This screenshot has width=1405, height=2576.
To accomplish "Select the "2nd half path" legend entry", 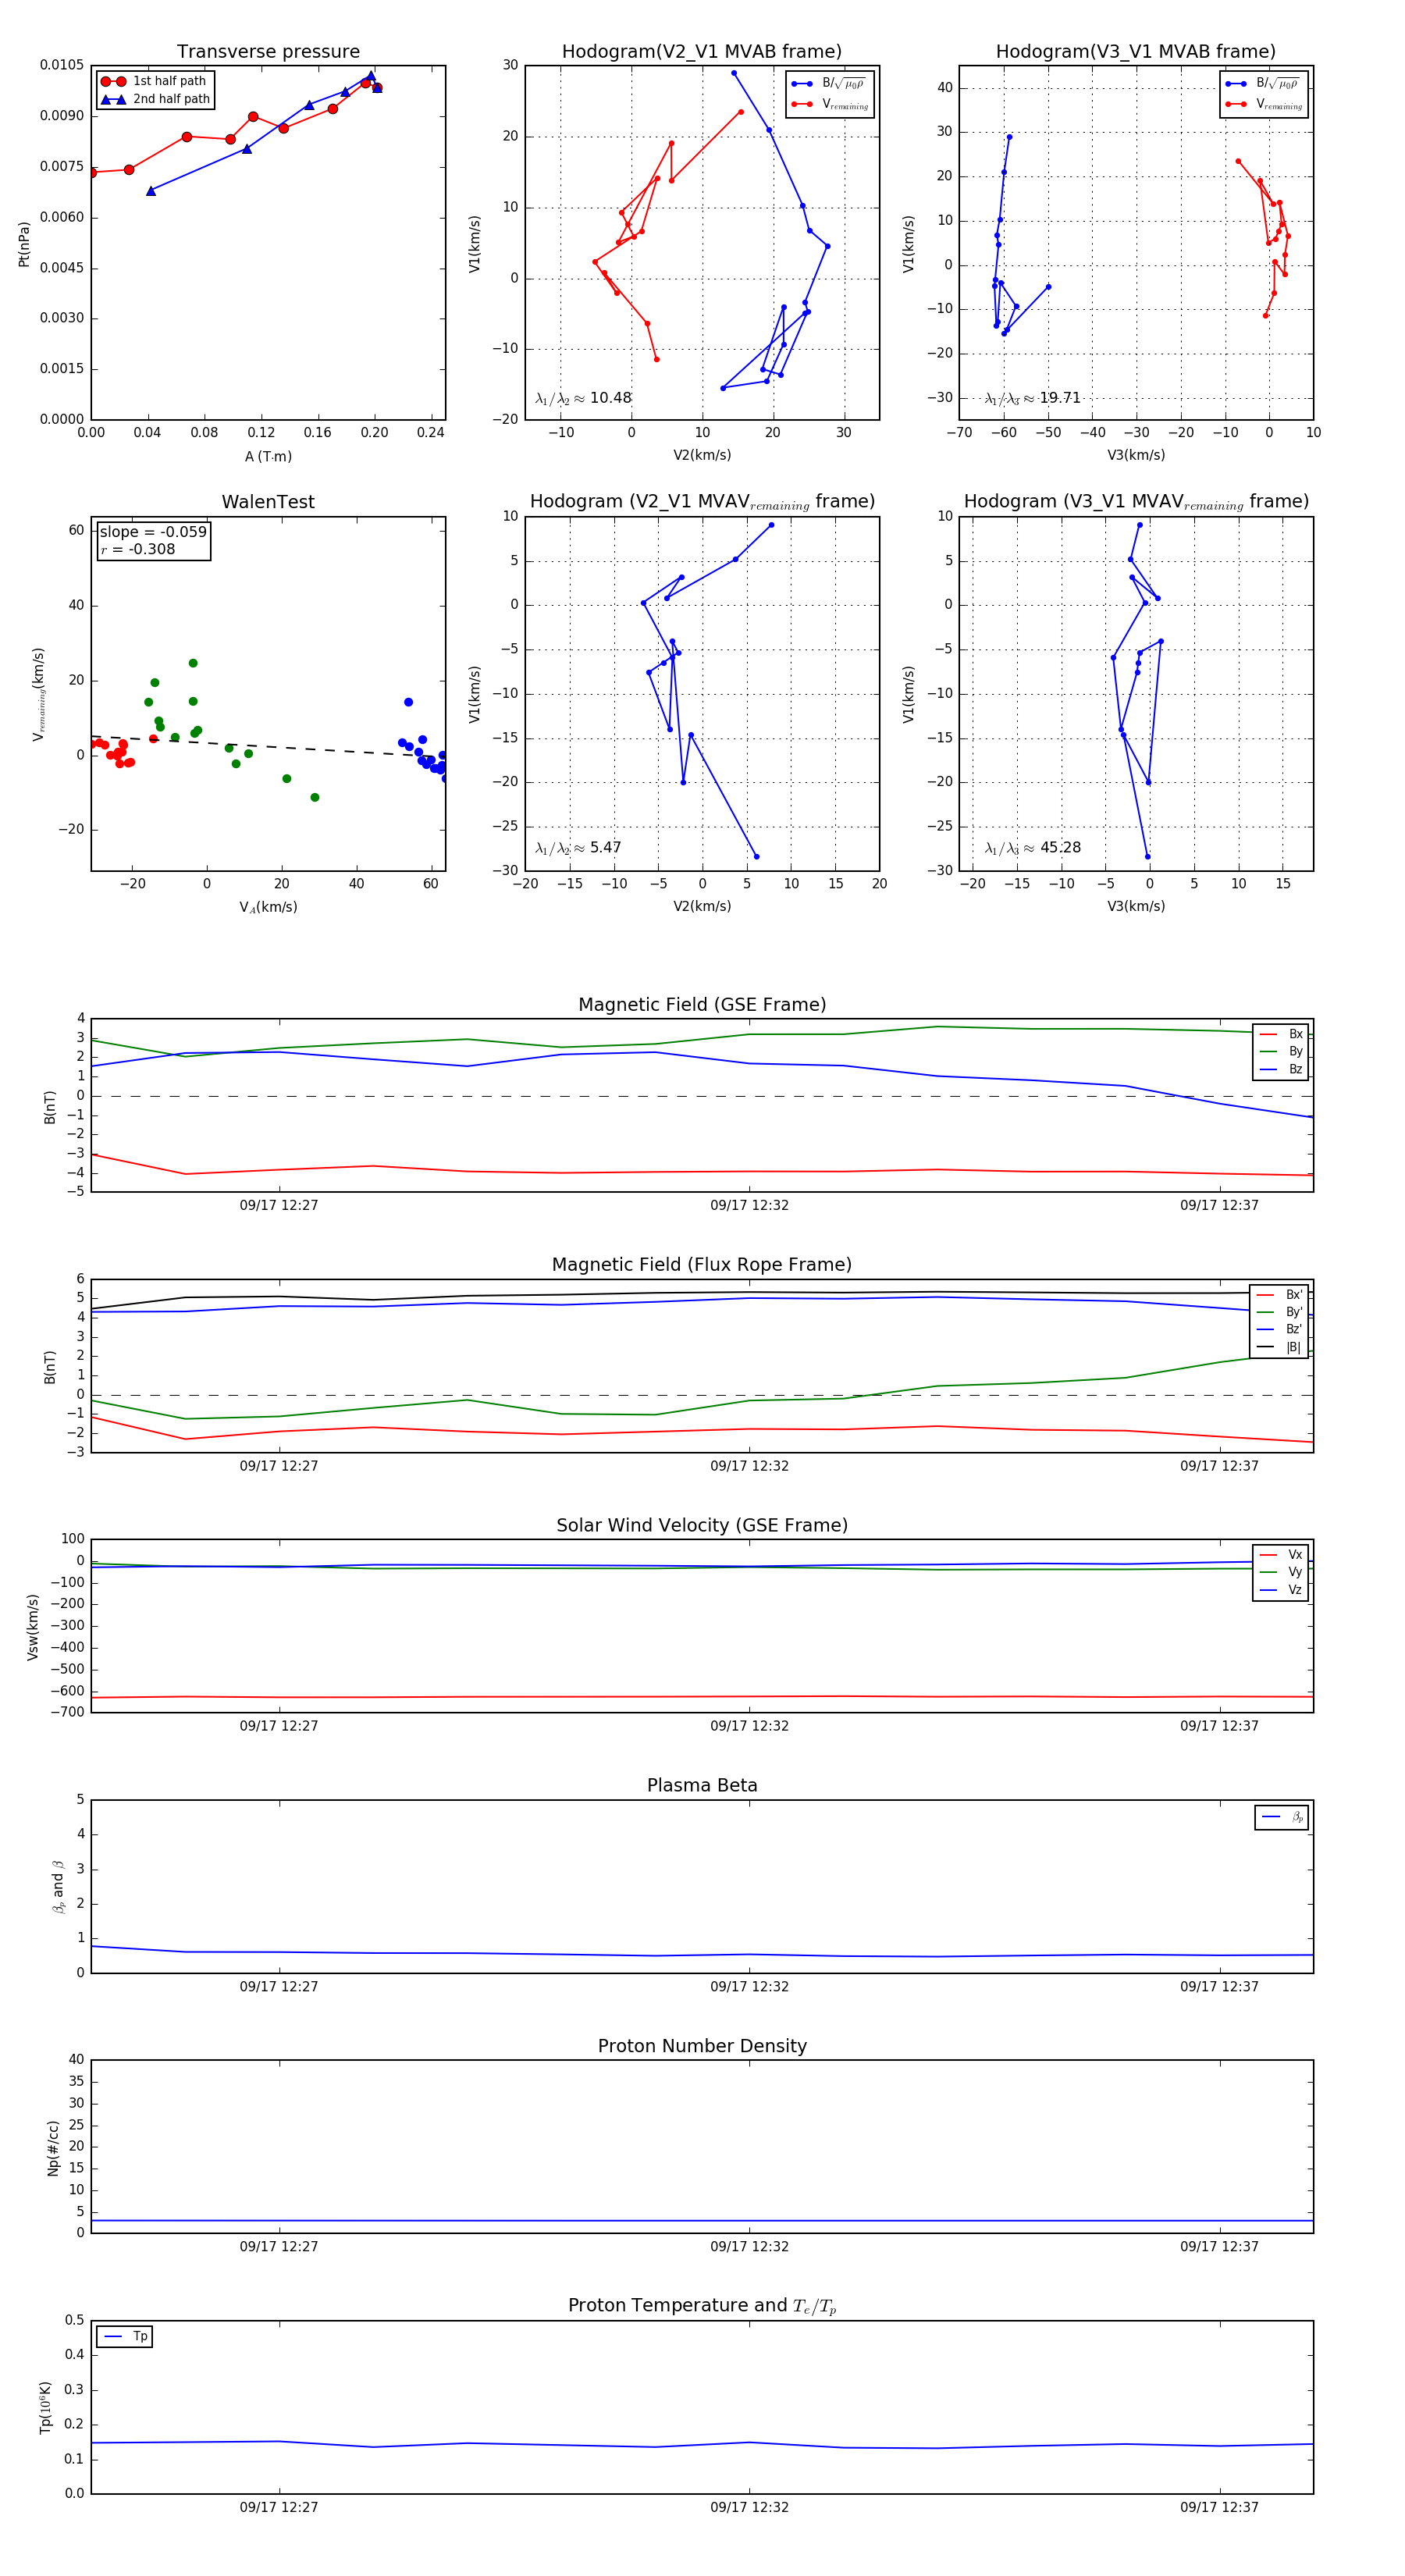I will click(x=156, y=99).
